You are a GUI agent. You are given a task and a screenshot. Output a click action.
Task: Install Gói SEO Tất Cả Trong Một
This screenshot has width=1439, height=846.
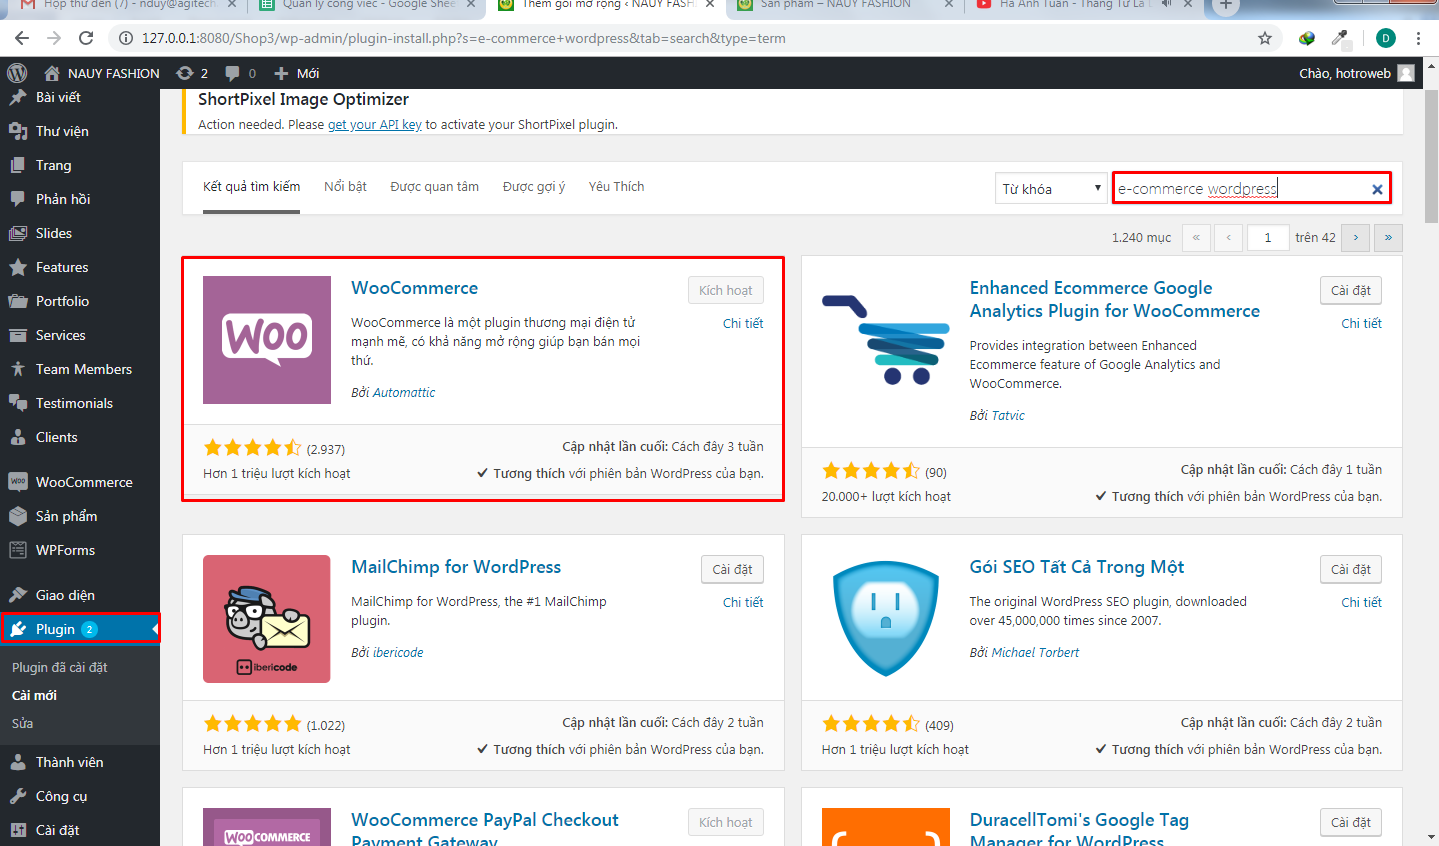click(x=1351, y=569)
